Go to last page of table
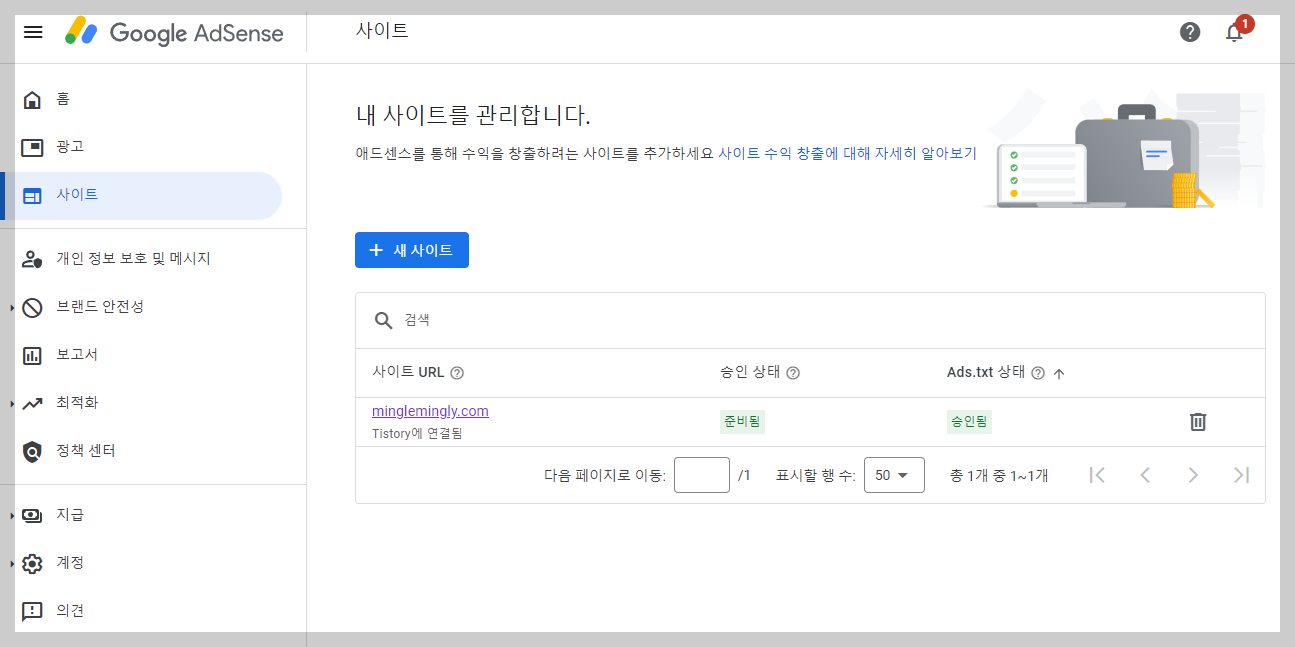 click(1241, 475)
